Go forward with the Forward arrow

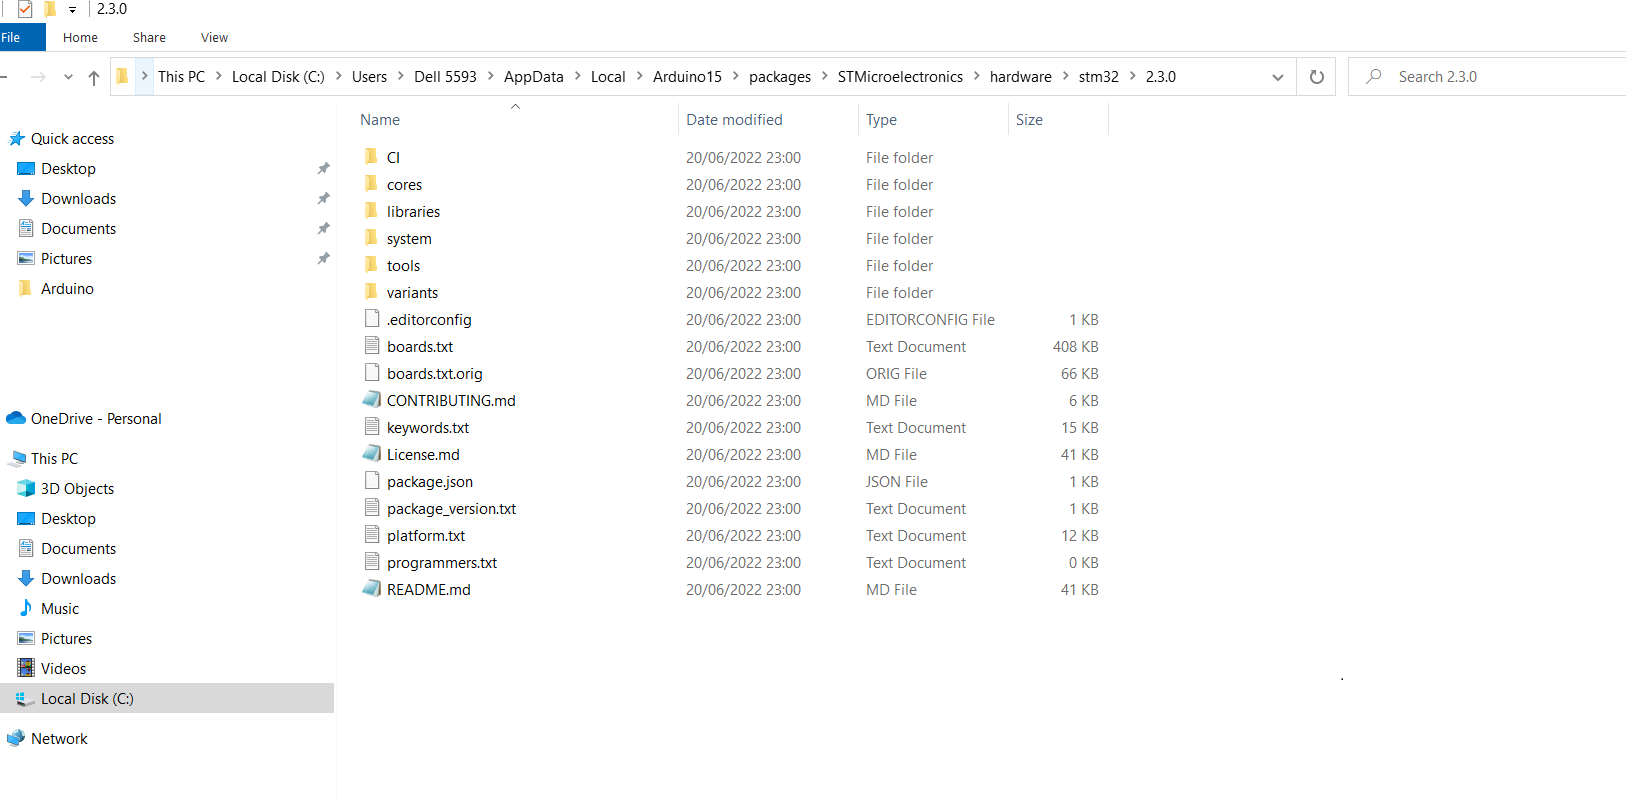(x=38, y=77)
